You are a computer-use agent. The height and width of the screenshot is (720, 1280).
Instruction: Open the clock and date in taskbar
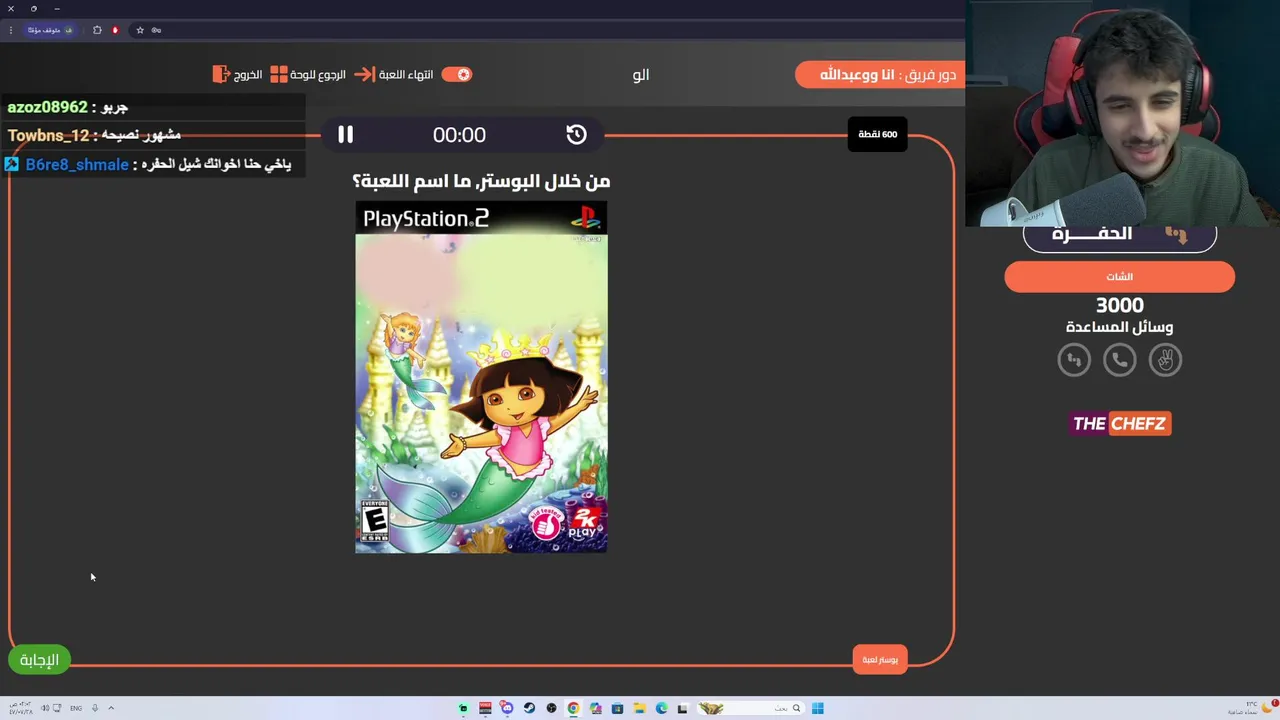click(20, 708)
